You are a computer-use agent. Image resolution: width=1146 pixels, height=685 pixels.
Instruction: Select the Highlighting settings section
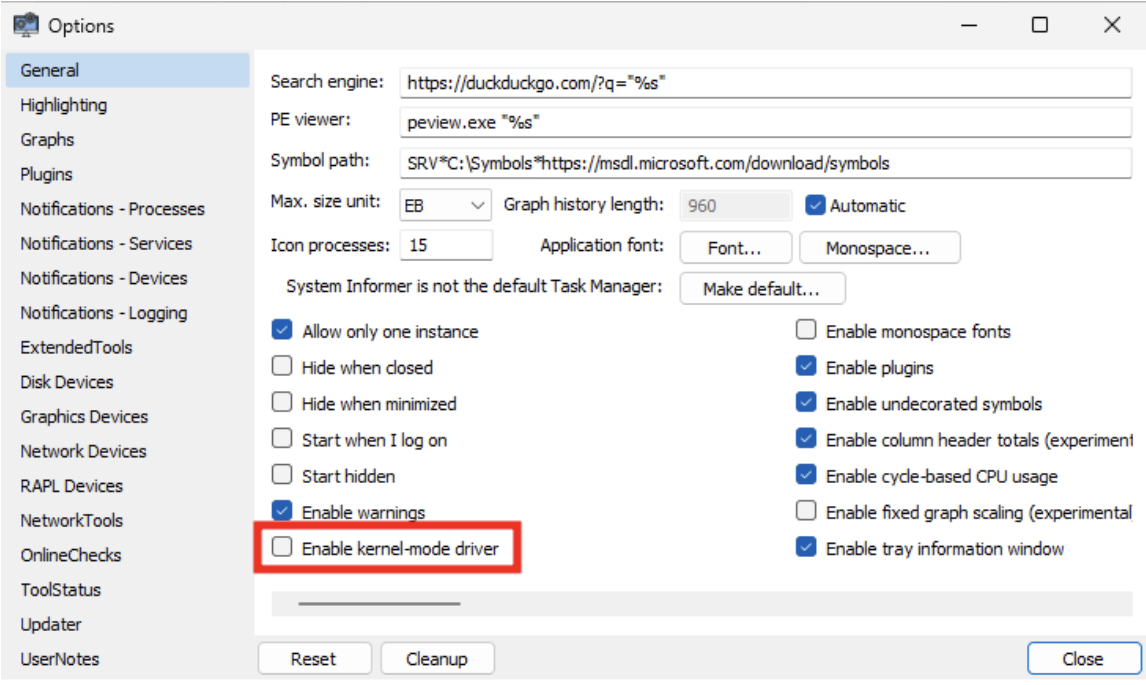(x=63, y=105)
